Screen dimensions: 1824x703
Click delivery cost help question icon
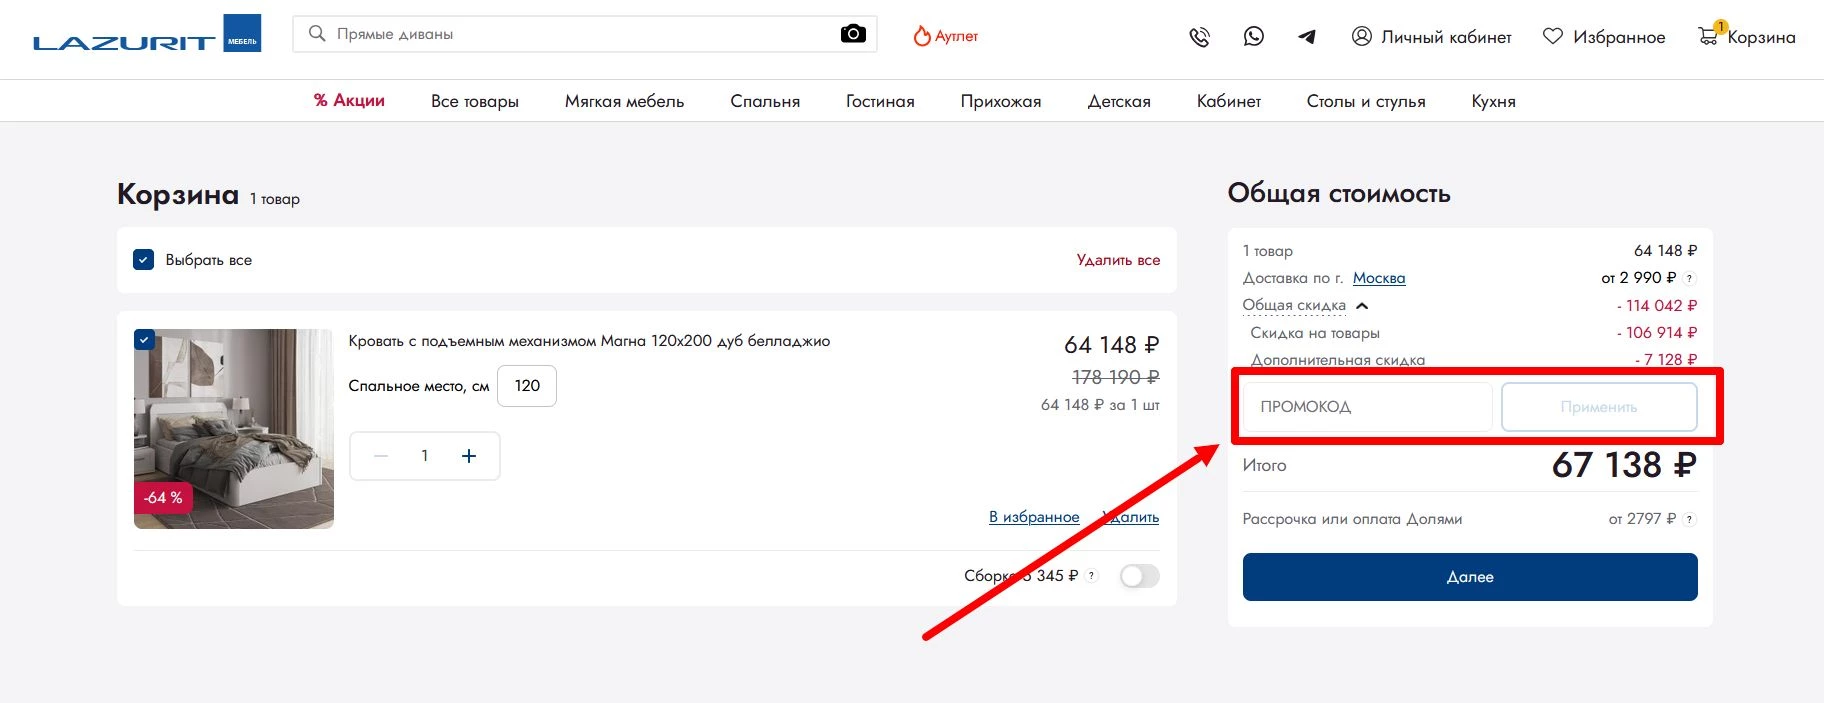[1690, 279]
